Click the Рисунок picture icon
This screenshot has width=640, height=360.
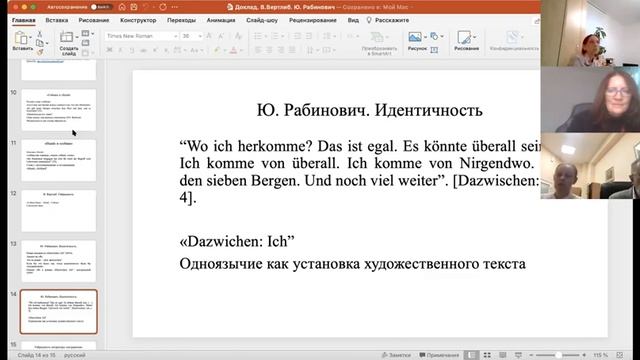tap(415, 37)
